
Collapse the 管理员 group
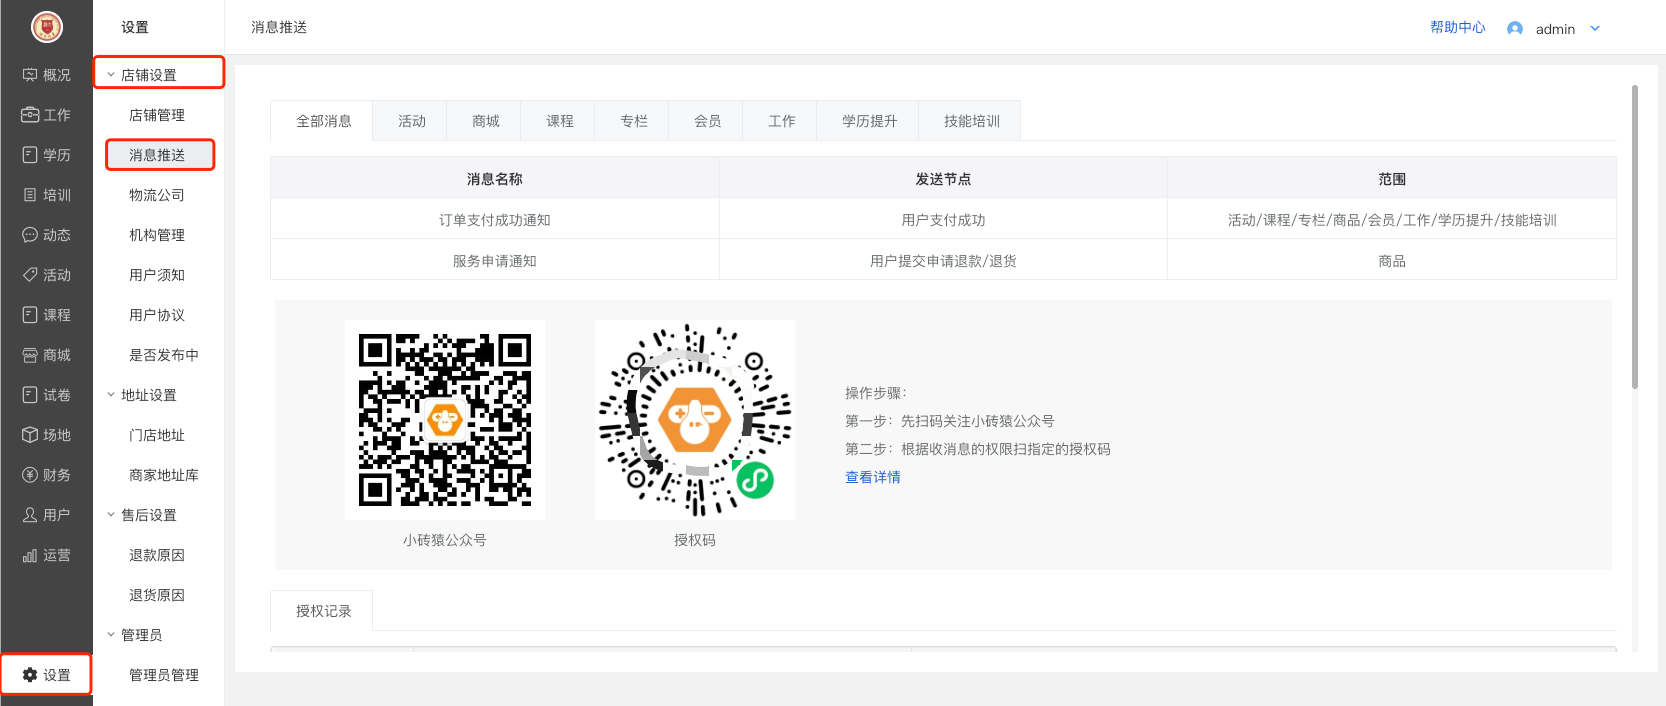click(x=111, y=635)
